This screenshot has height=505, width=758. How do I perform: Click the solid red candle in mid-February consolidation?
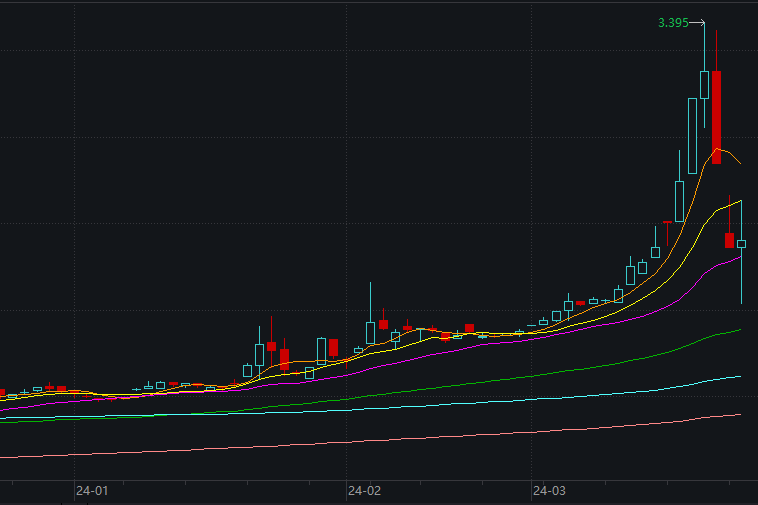pyautogui.click(x=469, y=328)
